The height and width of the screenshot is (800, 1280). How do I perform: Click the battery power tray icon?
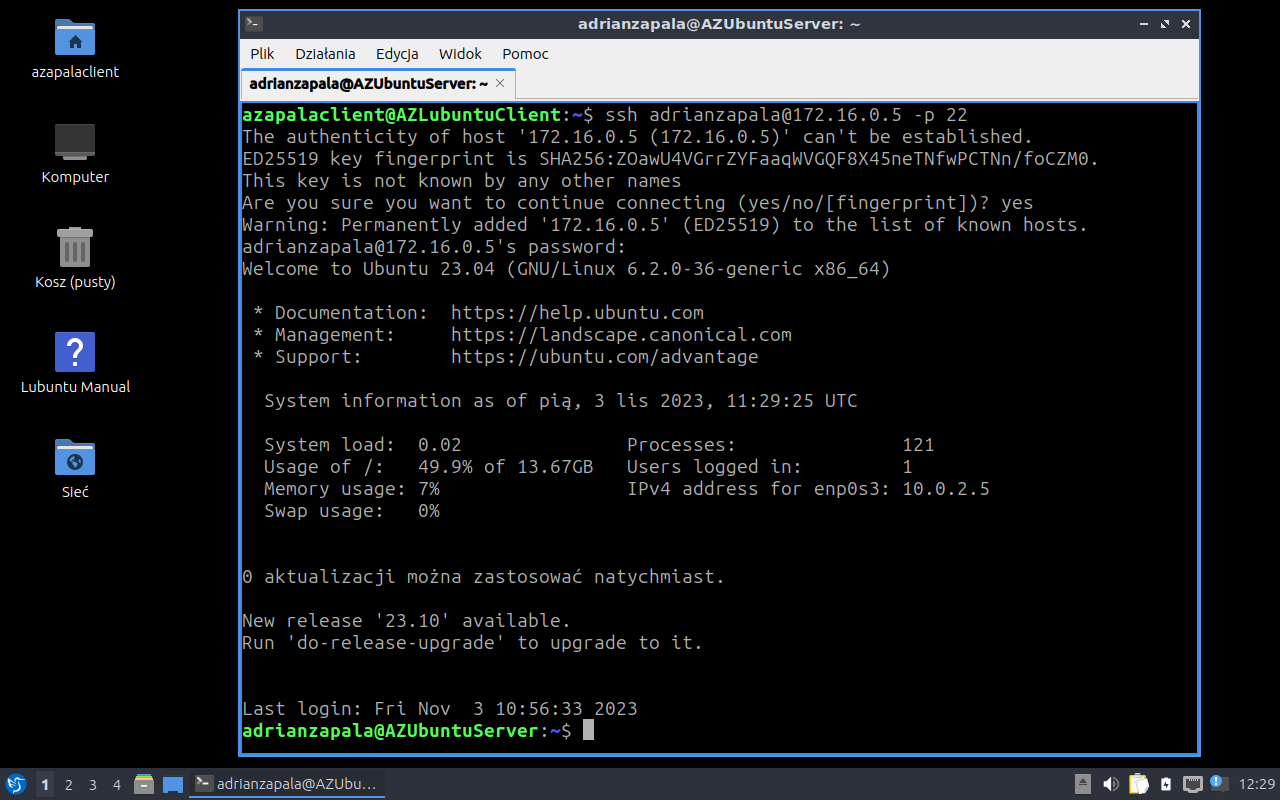pos(1166,784)
